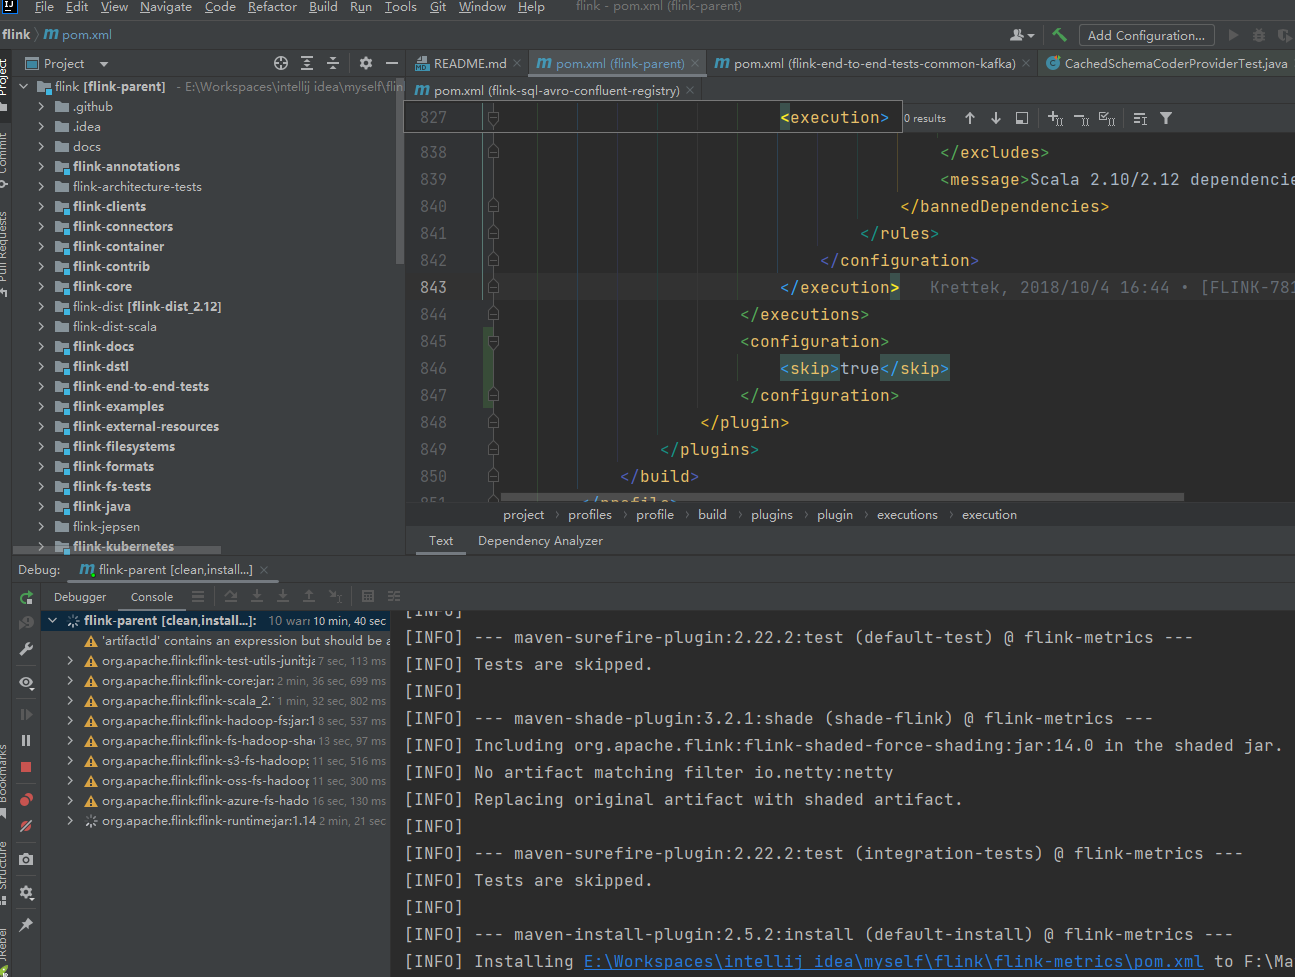This screenshot has width=1295, height=977.
Task: Close the pom.xml (flink-sql-avro-confluent-registry) tab
Action: [x=690, y=90]
